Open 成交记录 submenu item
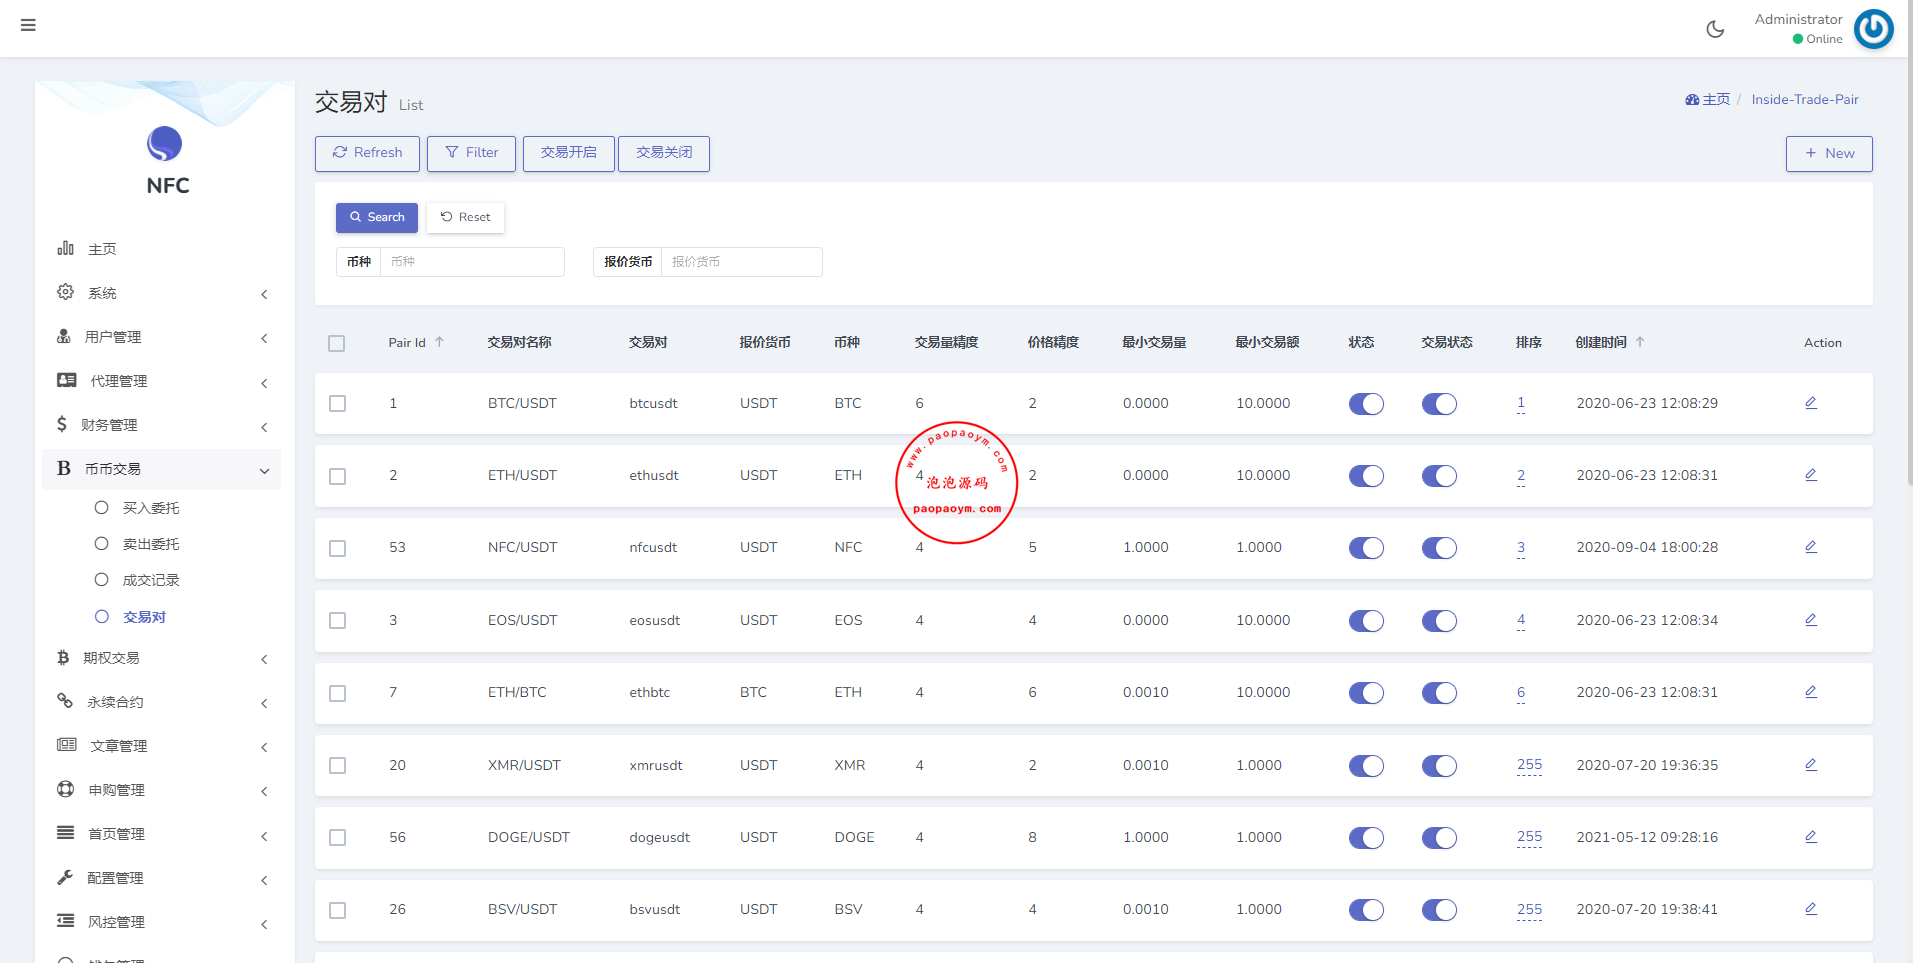1913x963 pixels. pos(151,580)
